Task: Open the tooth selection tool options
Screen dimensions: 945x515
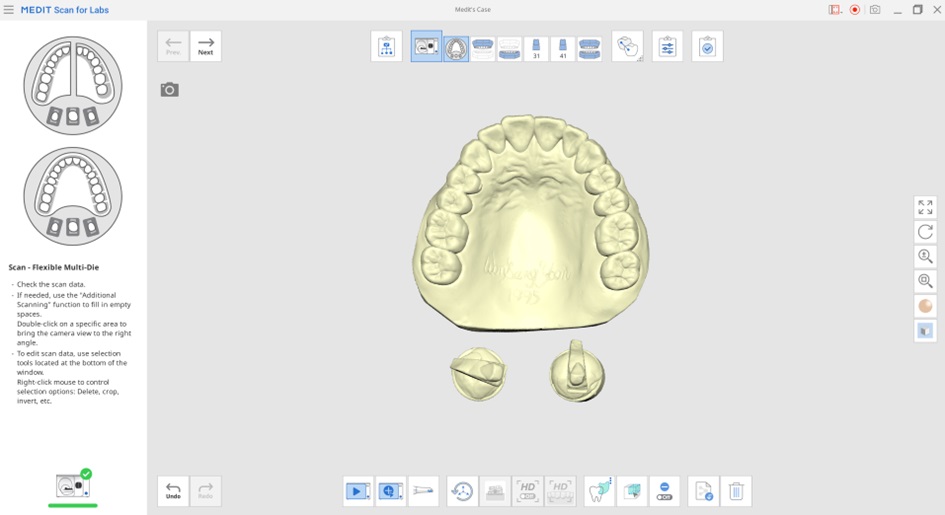Action: click(599, 491)
